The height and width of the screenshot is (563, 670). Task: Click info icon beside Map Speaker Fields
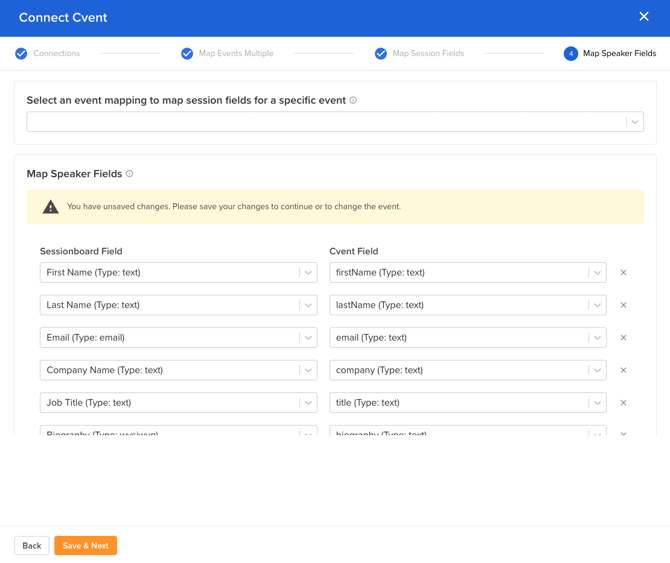point(129,174)
